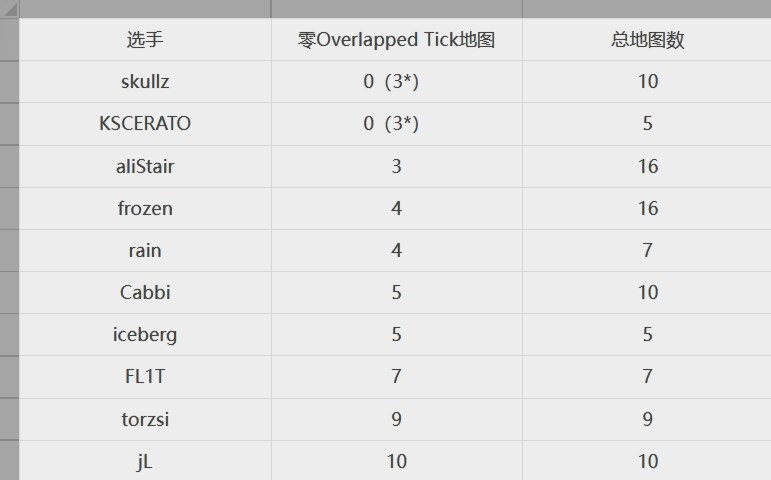Click the torzsi player cell
The height and width of the screenshot is (480, 771).
[x=145, y=418]
